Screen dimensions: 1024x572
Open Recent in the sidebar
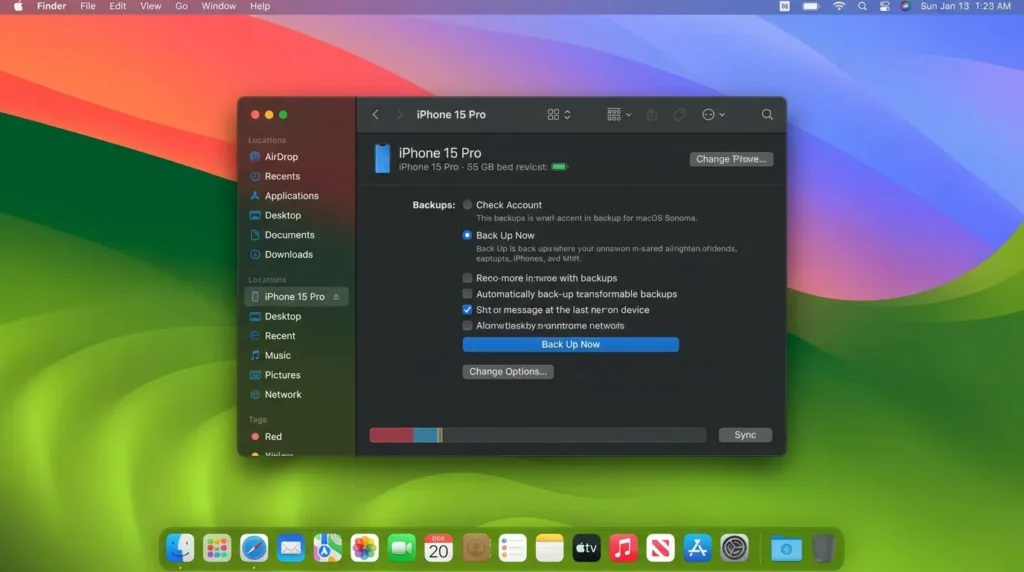click(x=280, y=336)
